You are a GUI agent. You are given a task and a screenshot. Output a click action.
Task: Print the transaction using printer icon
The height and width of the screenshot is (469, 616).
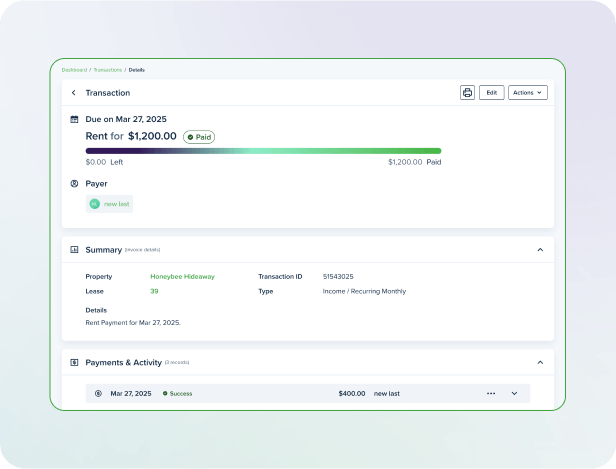click(x=467, y=92)
